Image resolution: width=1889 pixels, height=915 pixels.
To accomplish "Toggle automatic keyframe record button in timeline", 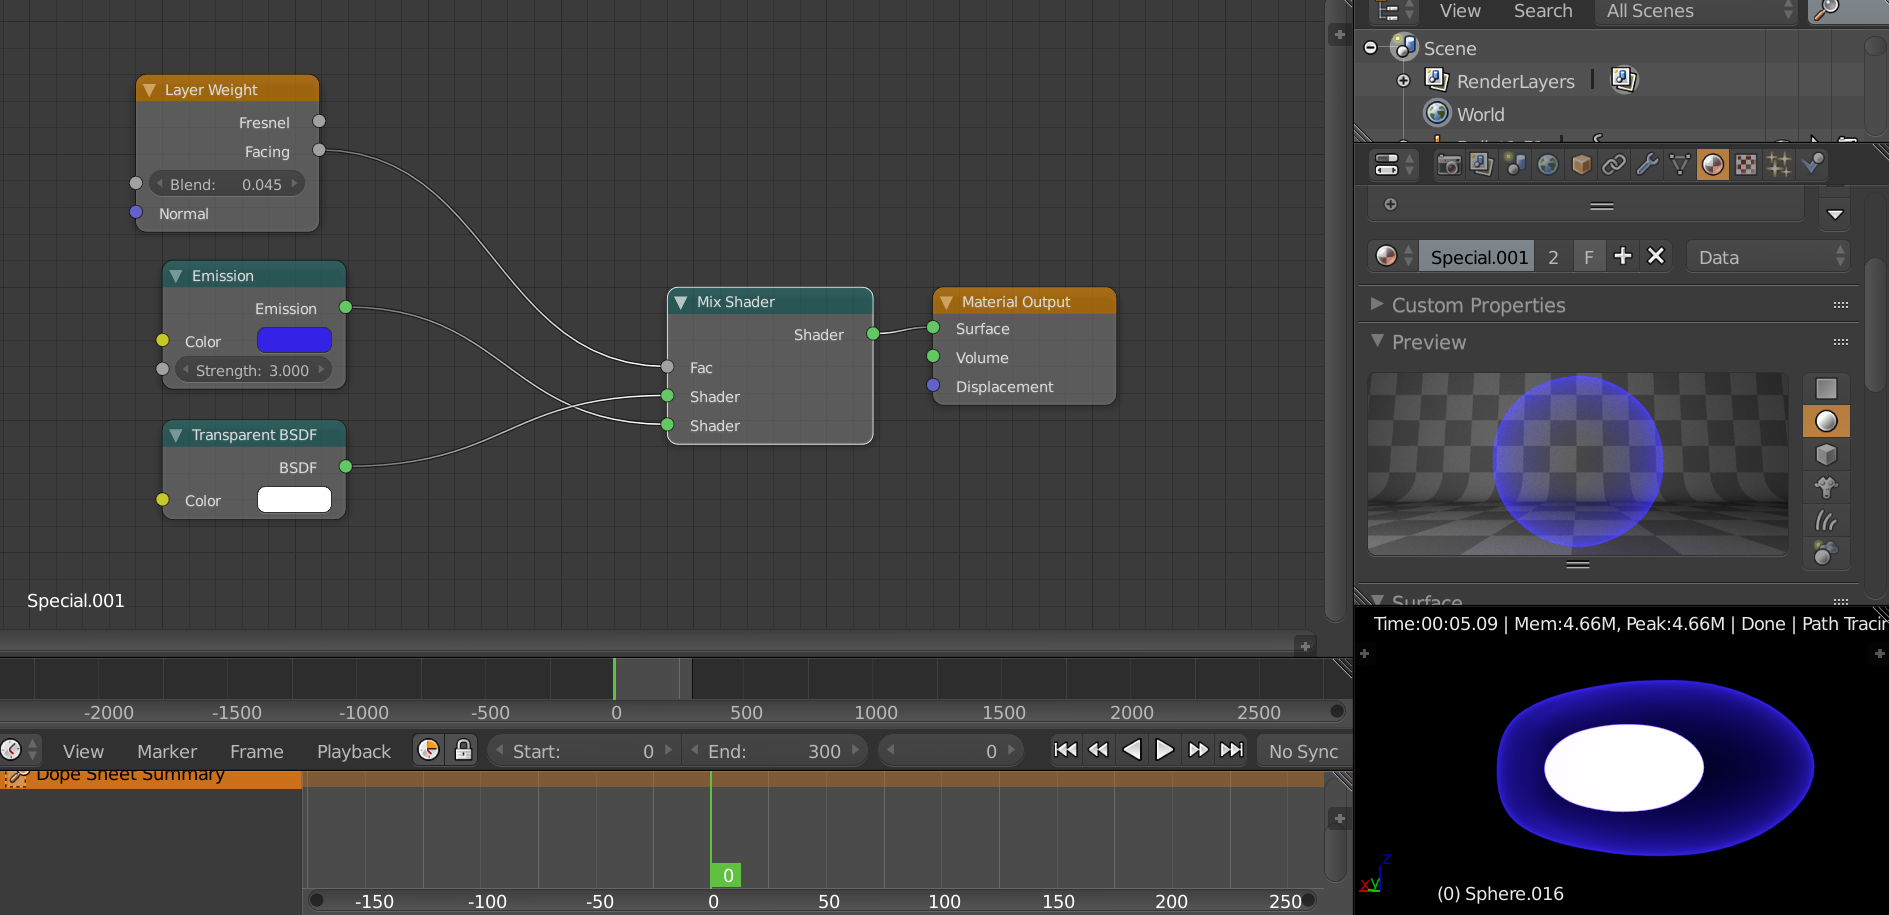I will [x=428, y=750].
